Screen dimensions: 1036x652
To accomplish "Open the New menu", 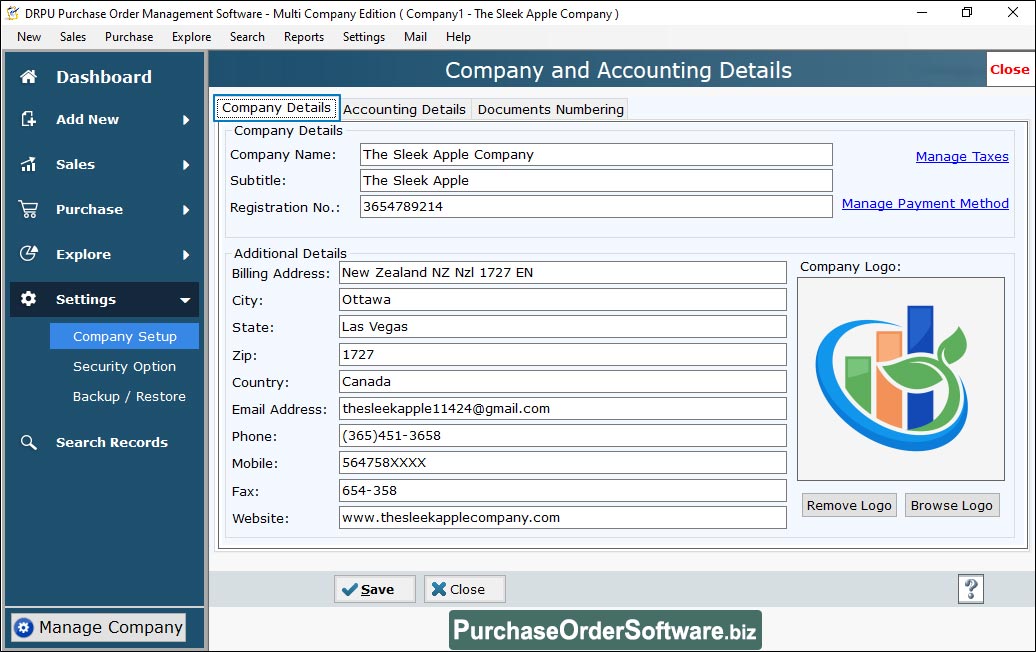I will [29, 37].
